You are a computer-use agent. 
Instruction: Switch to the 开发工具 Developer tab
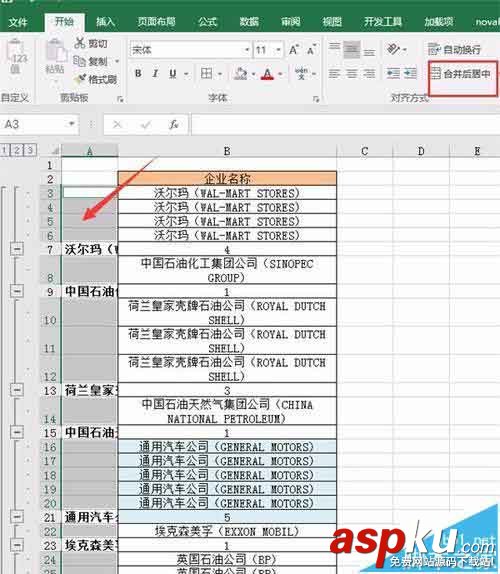click(383, 22)
